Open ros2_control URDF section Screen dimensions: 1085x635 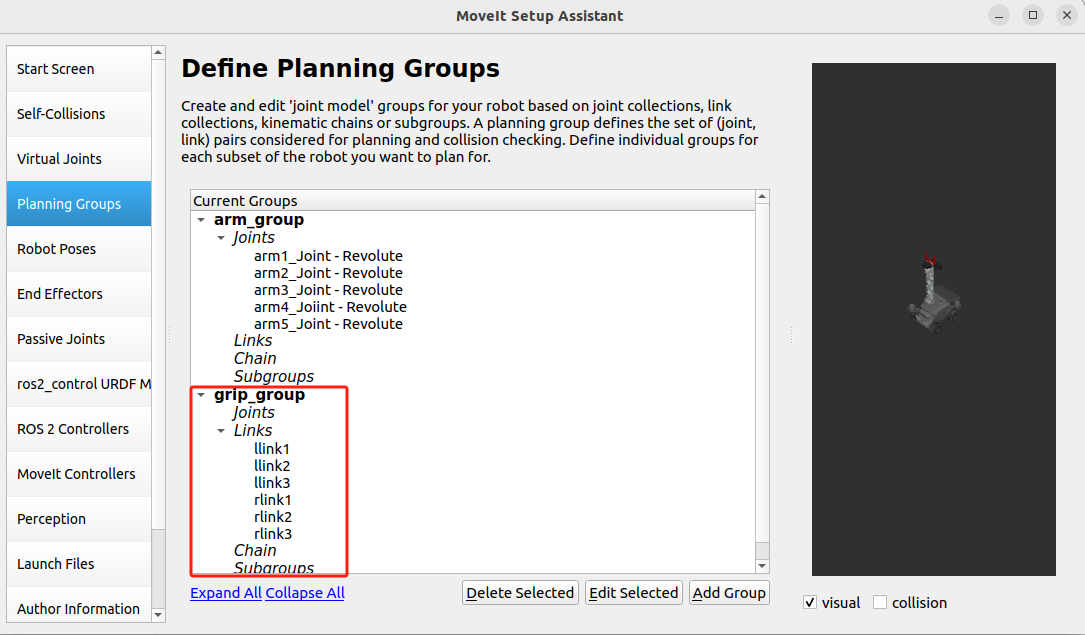pos(79,384)
